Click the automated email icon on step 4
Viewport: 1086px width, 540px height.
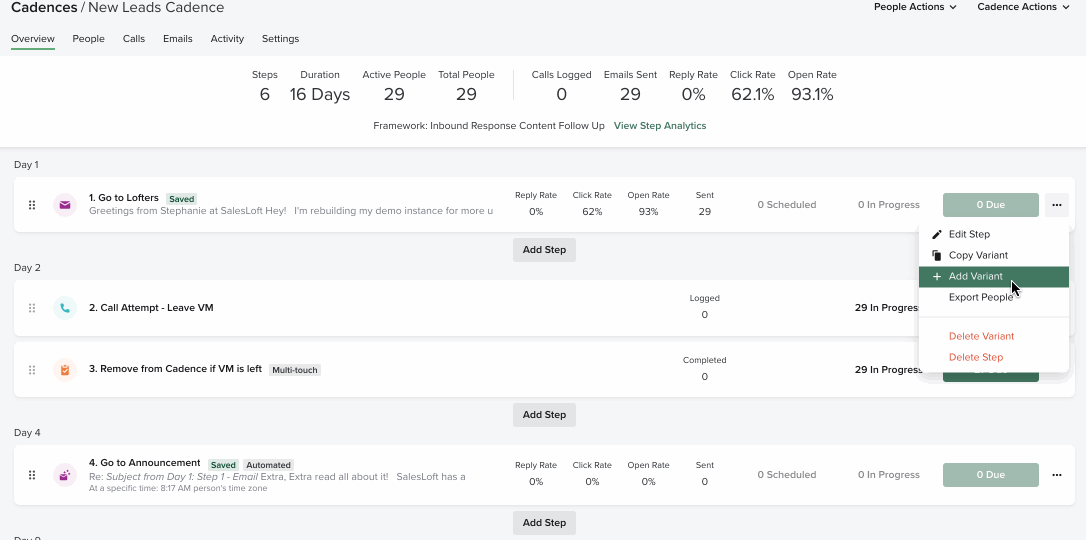coord(65,475)
